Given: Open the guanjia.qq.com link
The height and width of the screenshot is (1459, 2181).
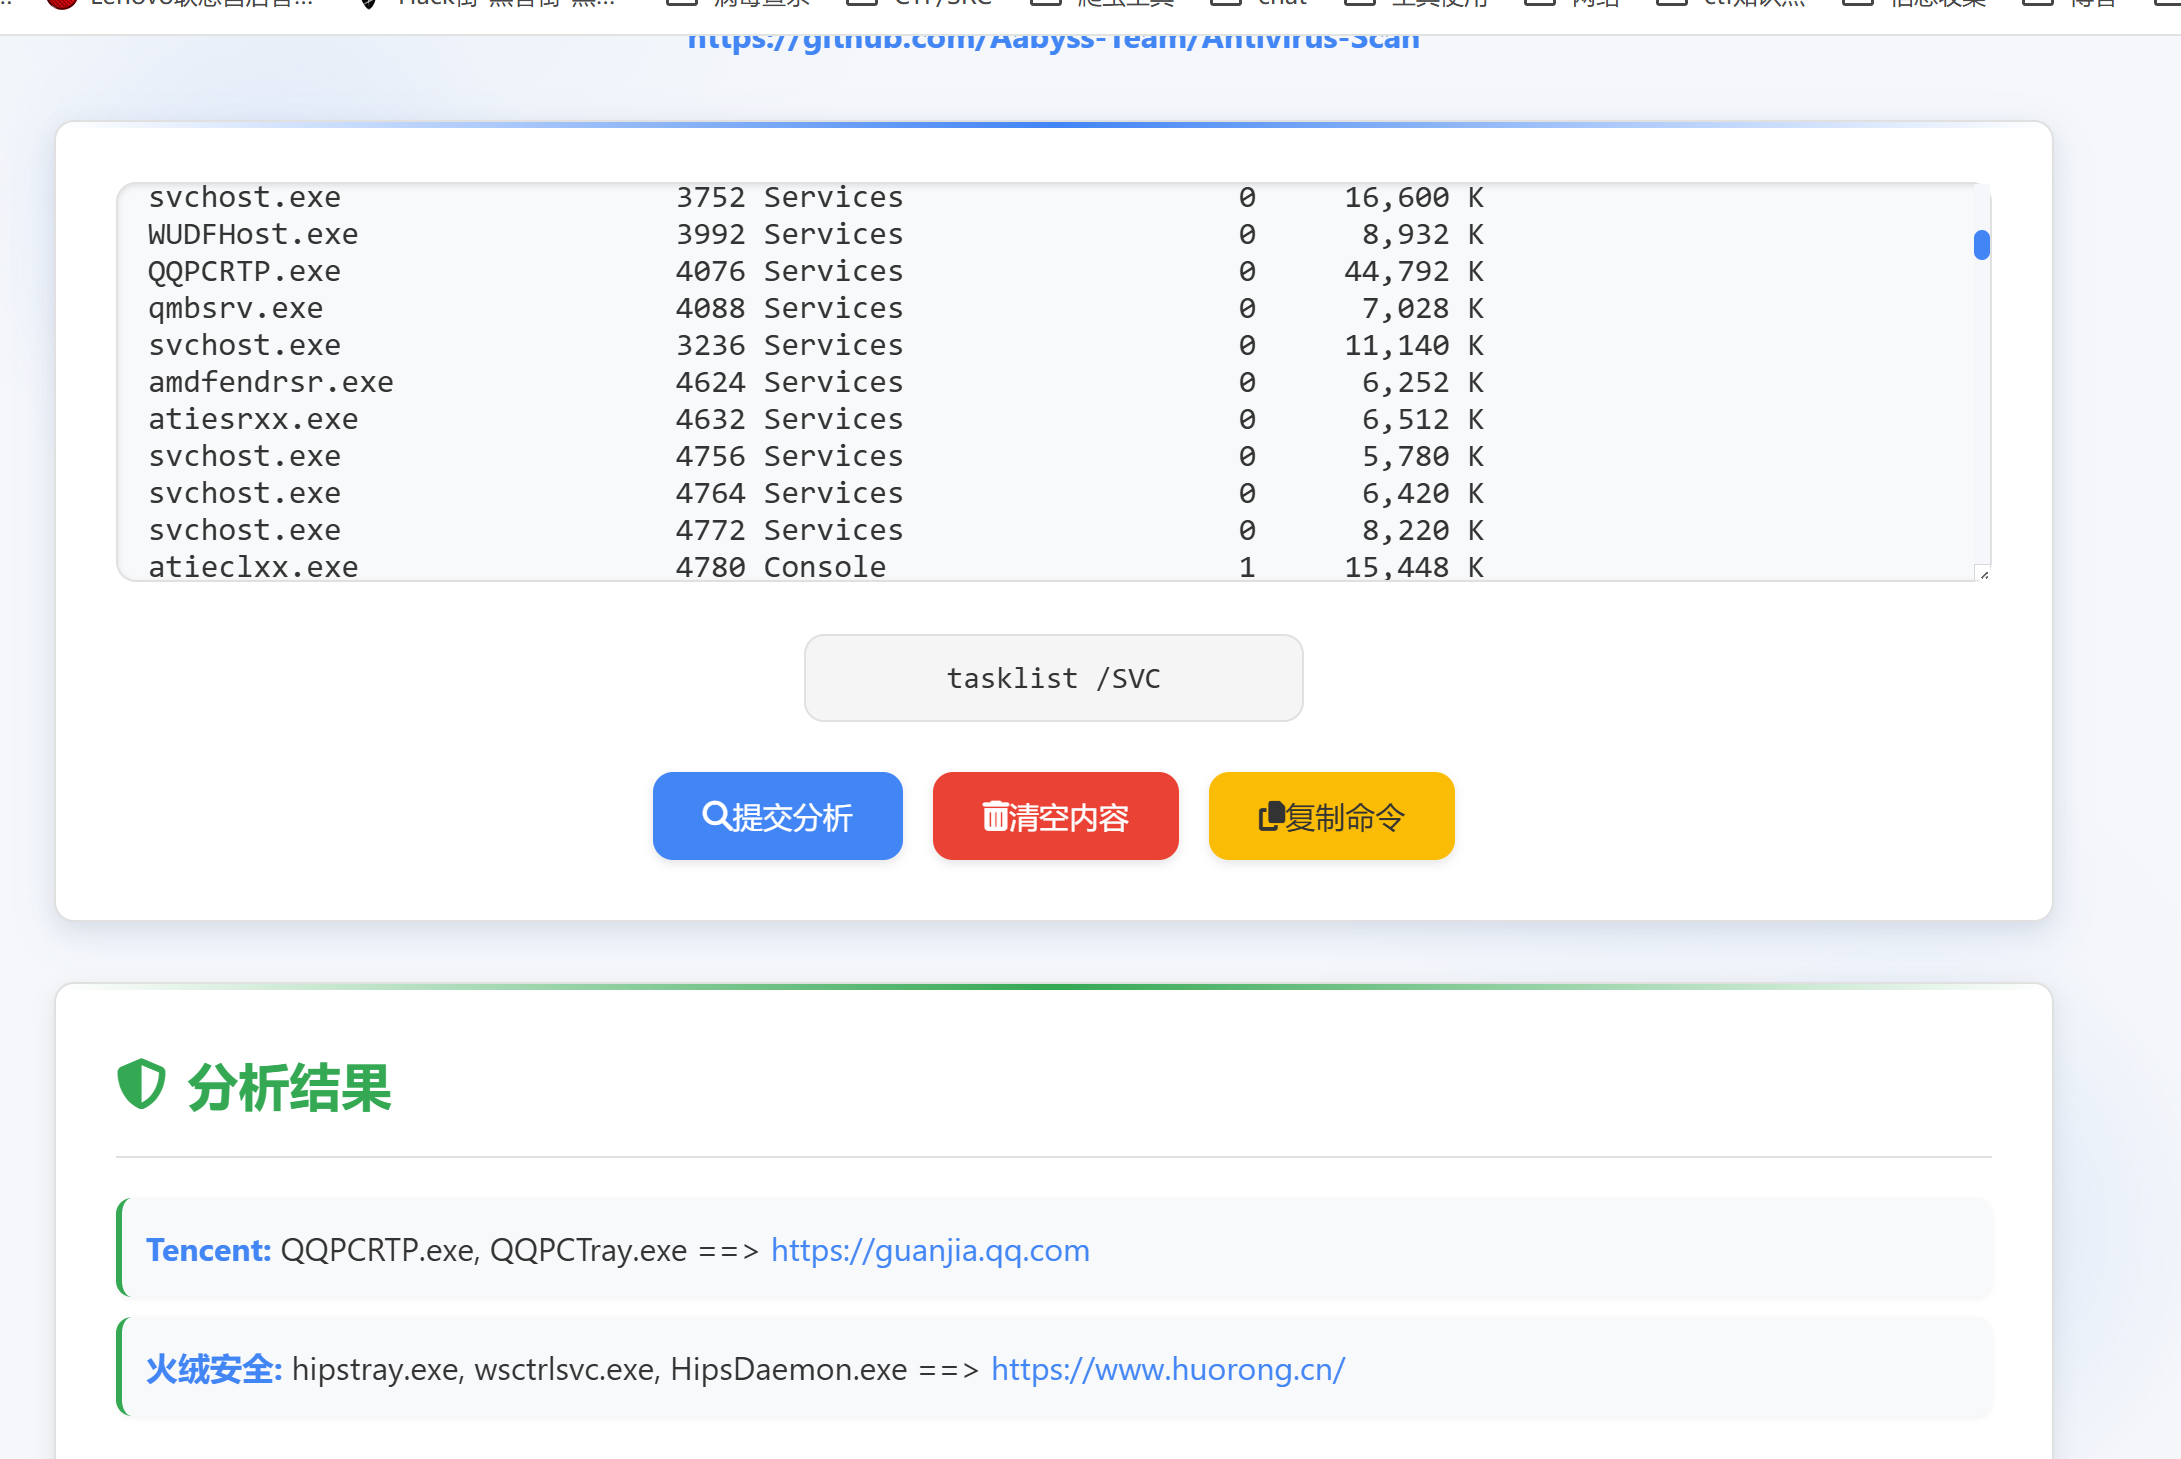Looking at the screenshot, I should coord(930,1250).
